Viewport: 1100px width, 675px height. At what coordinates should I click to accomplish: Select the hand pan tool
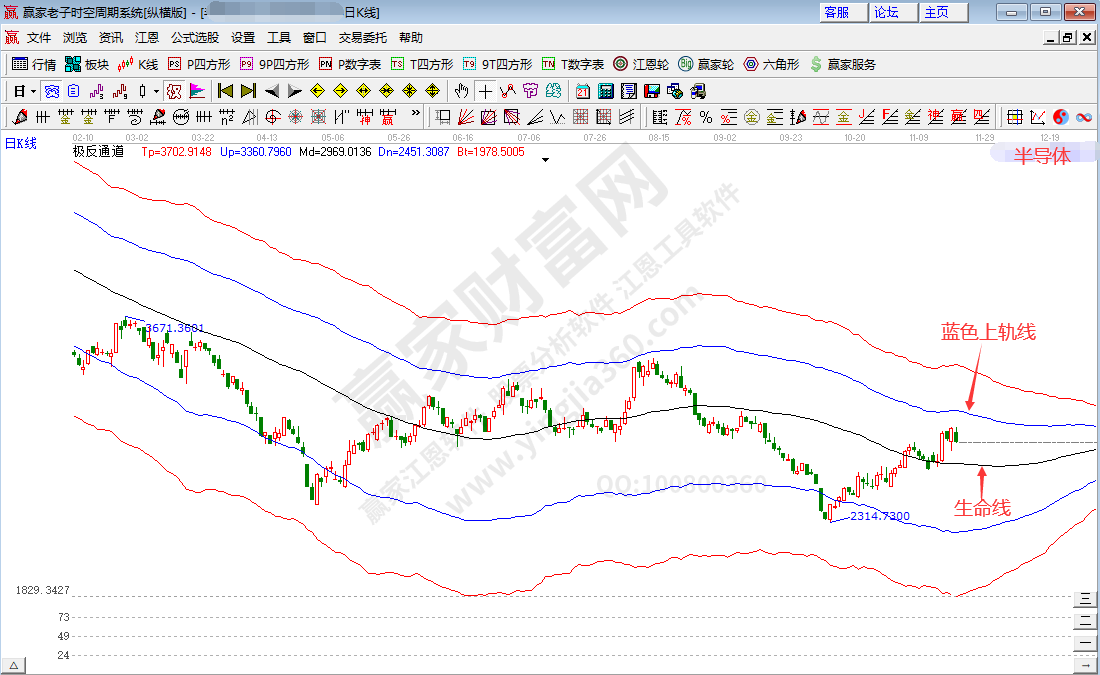461,91
